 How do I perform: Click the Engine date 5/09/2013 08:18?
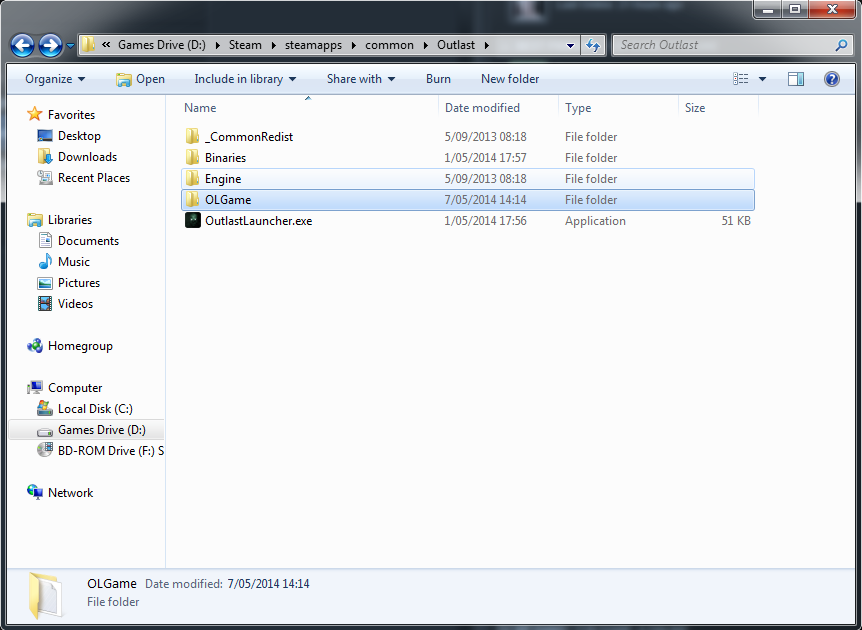coord(485,179)
